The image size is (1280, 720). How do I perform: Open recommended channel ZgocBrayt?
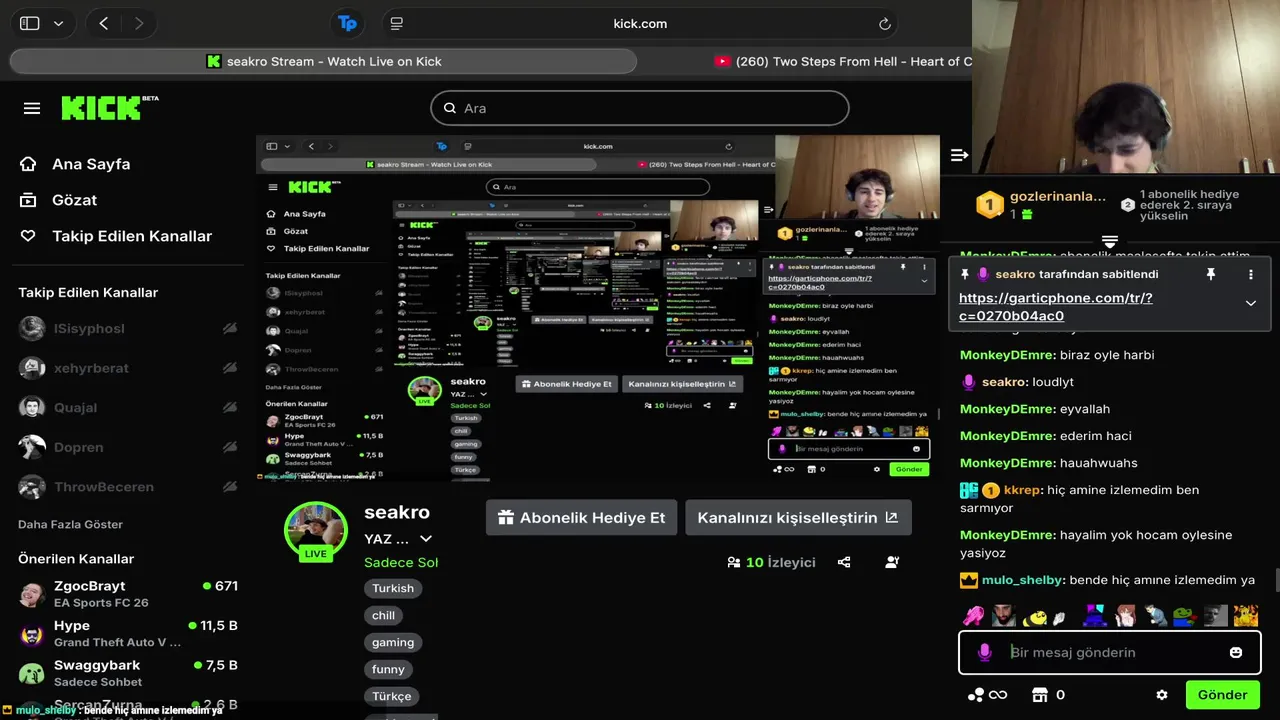pos(128,594)
